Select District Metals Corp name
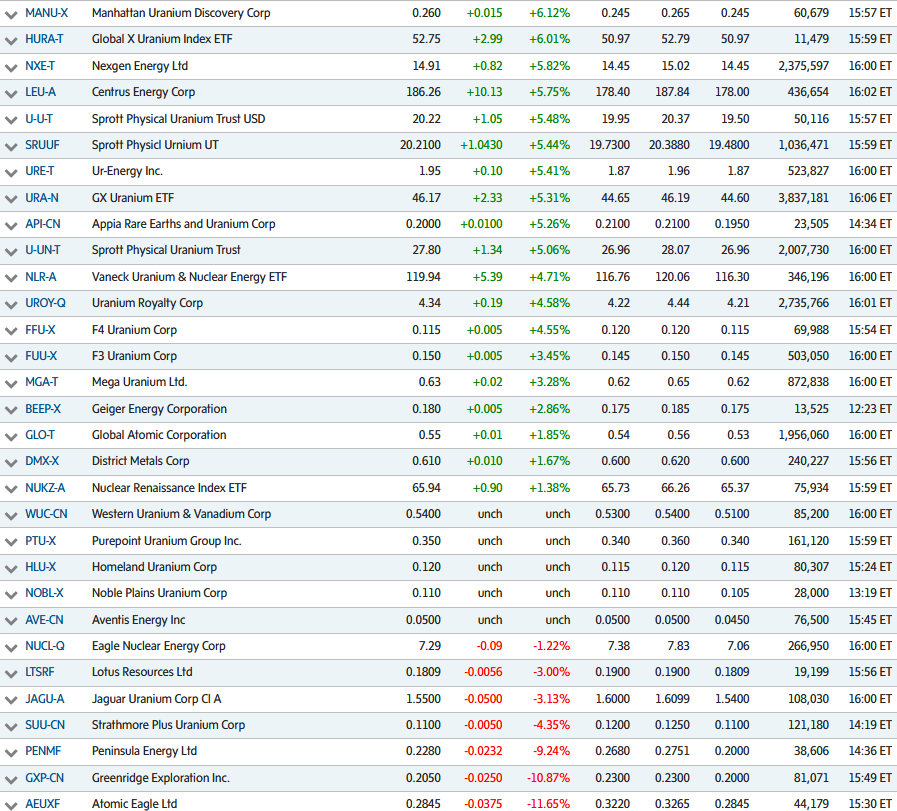This screenshot has width=897, height=811. pos(141,460)
